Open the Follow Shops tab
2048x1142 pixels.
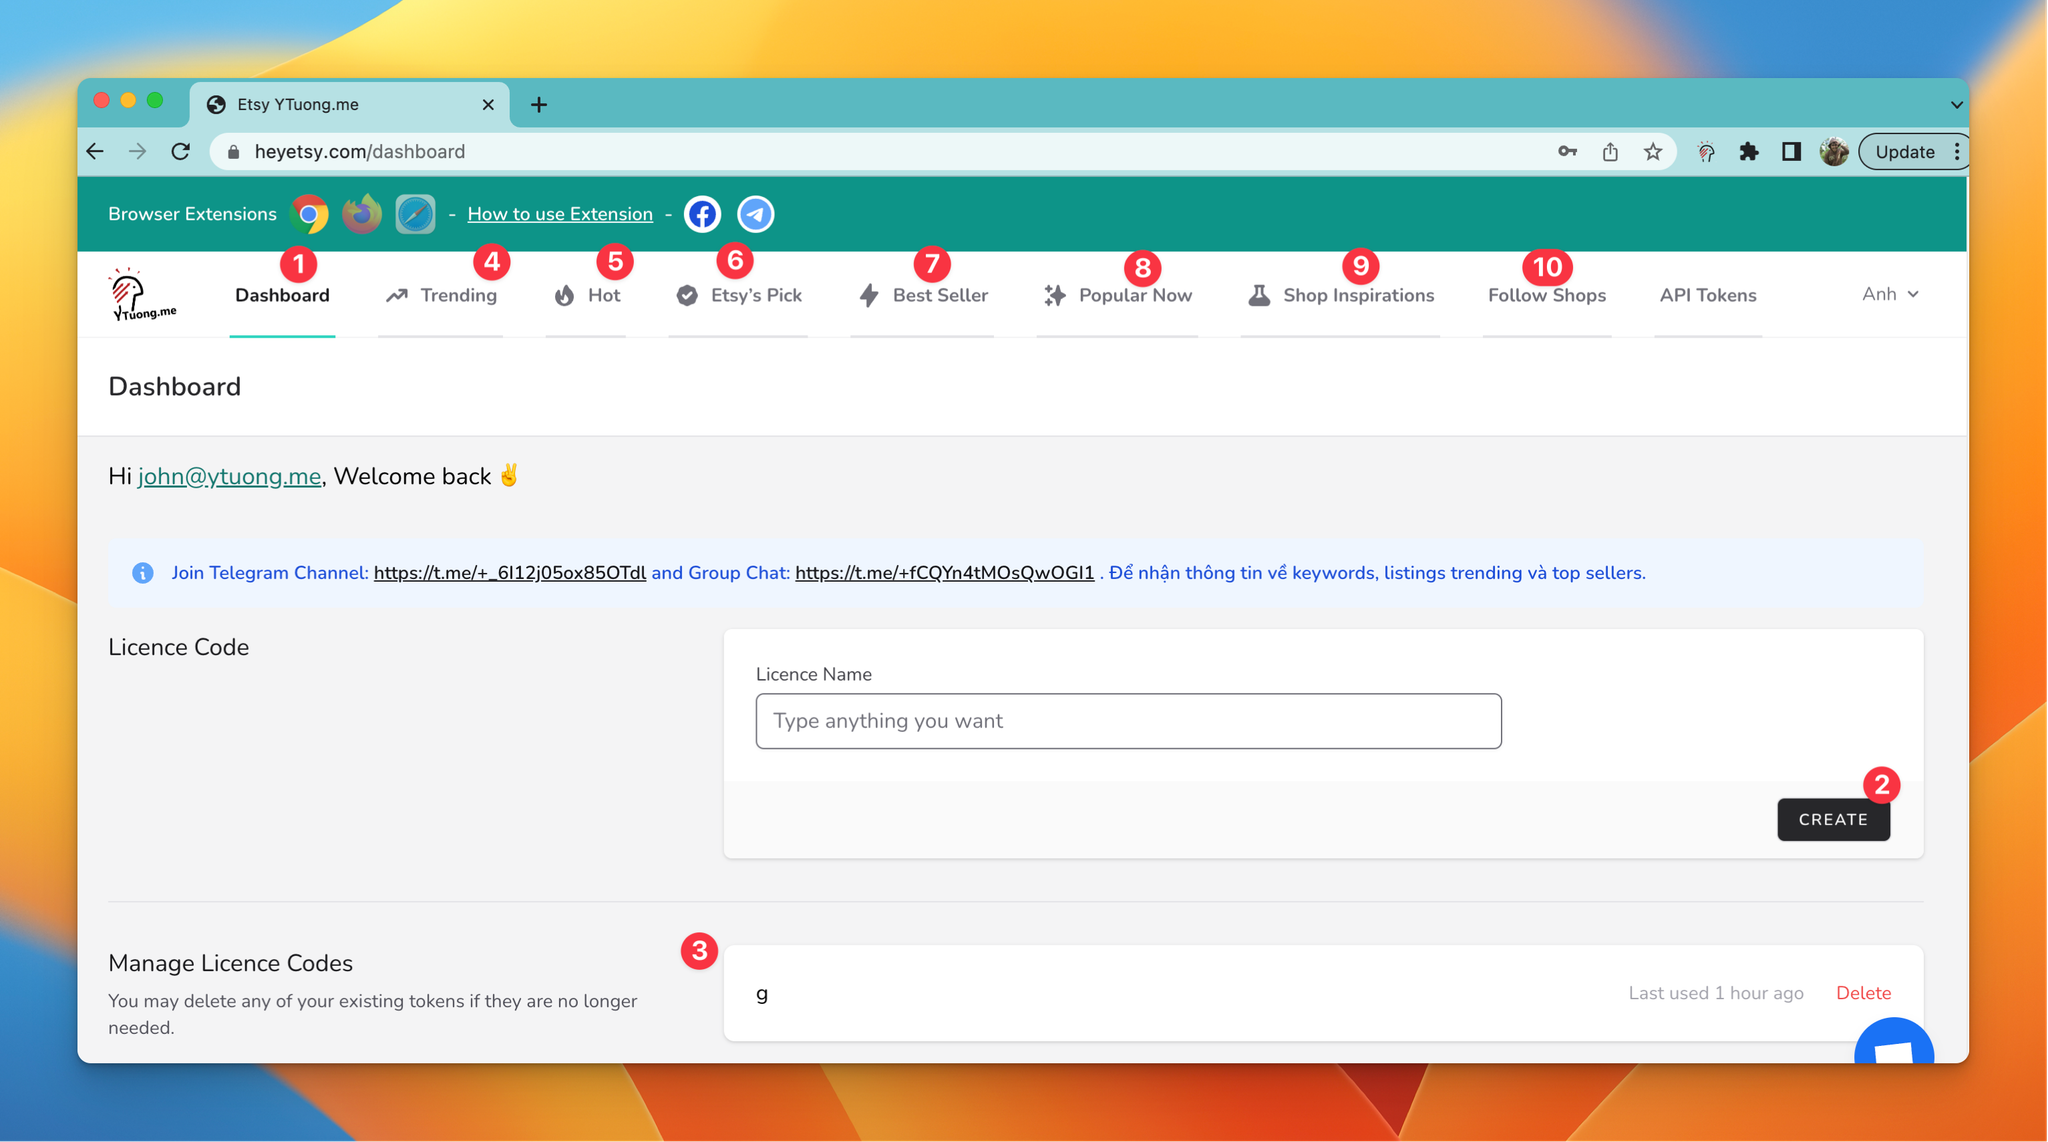[x=1547, y=295]
